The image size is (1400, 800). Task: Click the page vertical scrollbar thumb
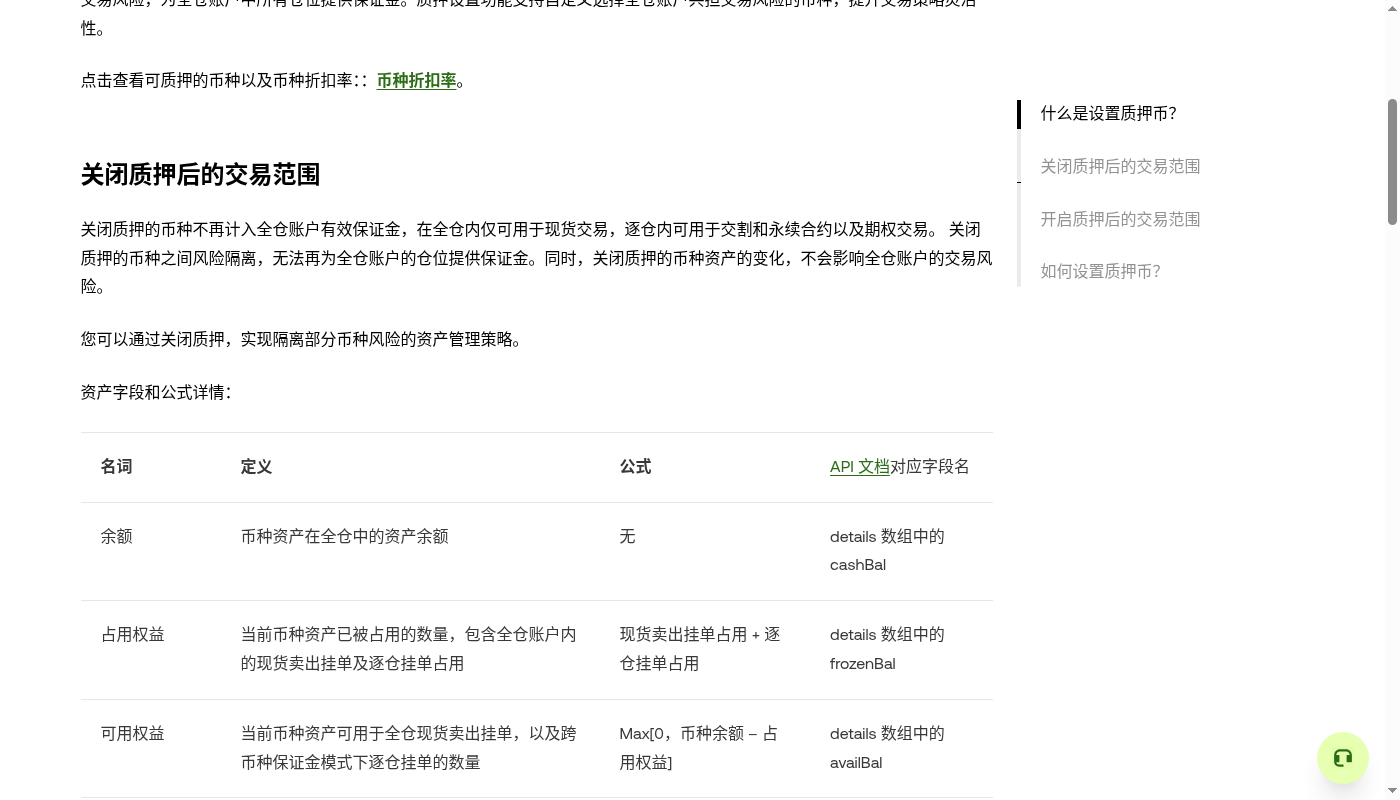click(x=1392, y=162)
